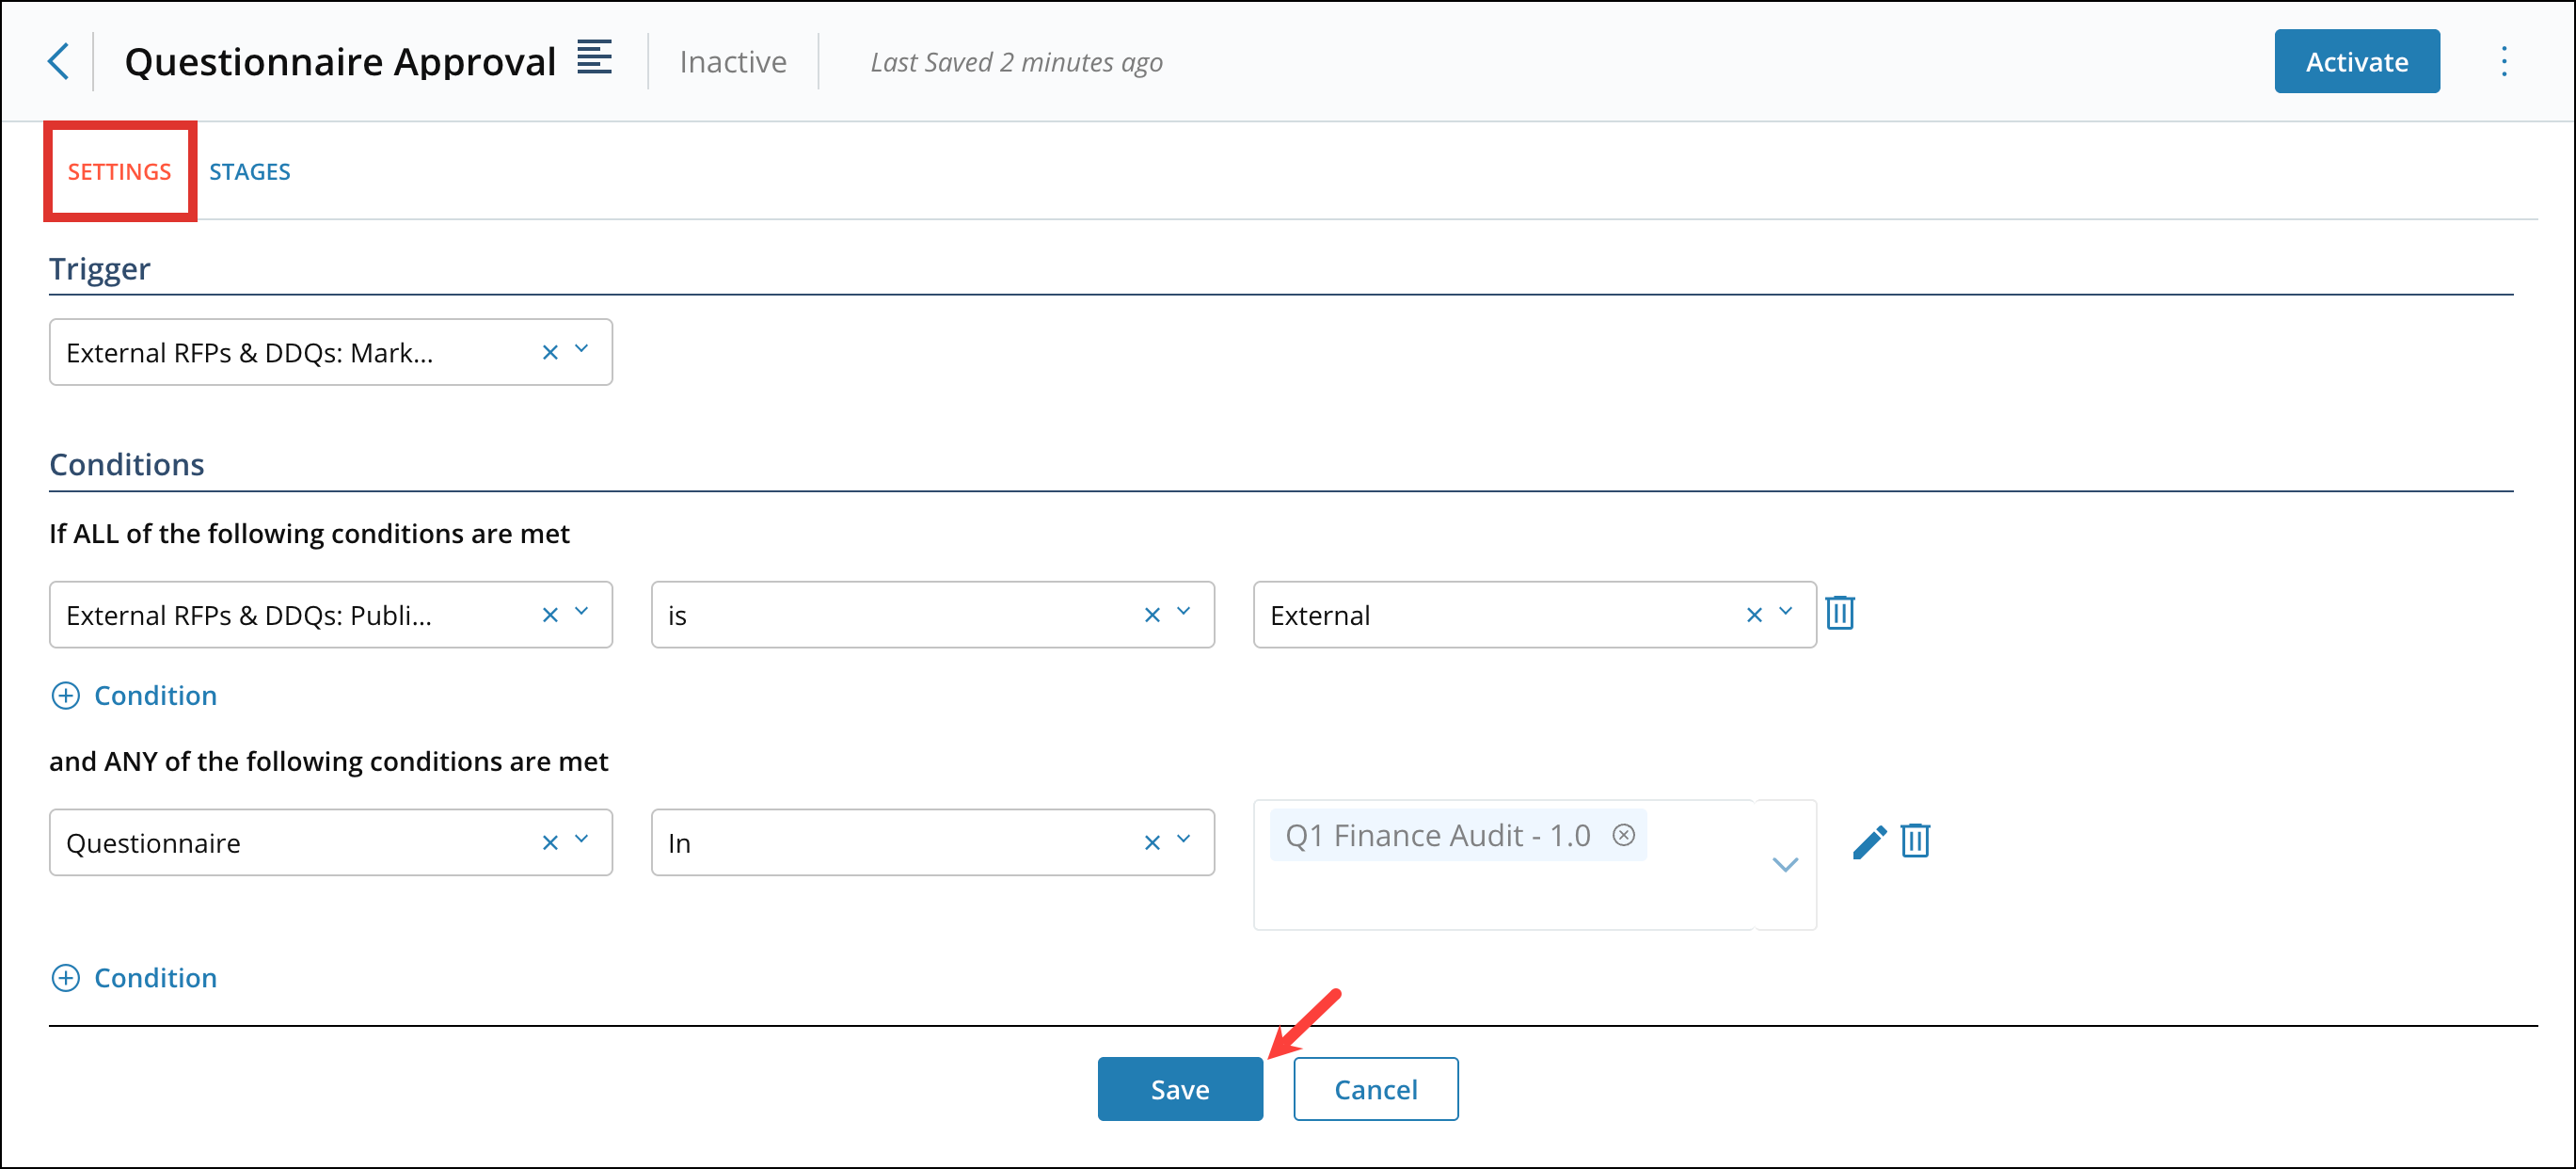Clear the Questionnaire field selection
The width and height of the screenshot is (2576, 1169).
tap(549, 843)
